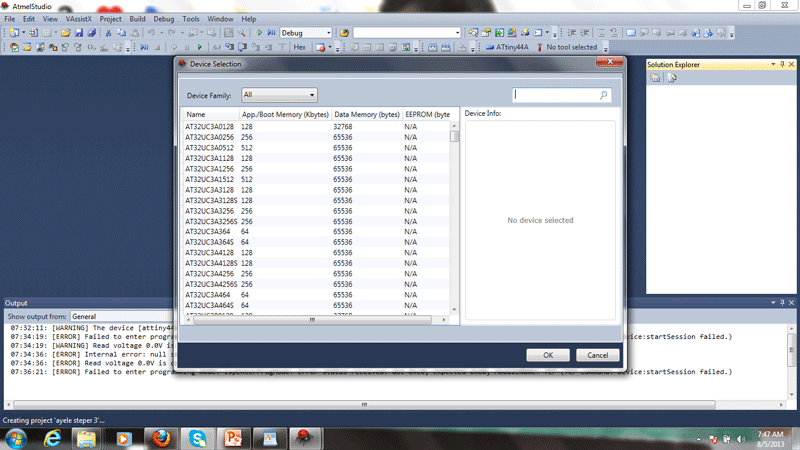Click the Skype taskbar icon

[x=197, y=438]
